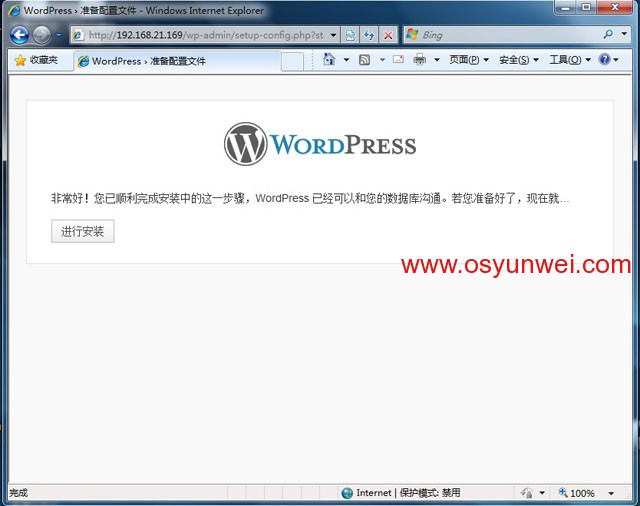Click the Refresh page icon

click(369, 35)
